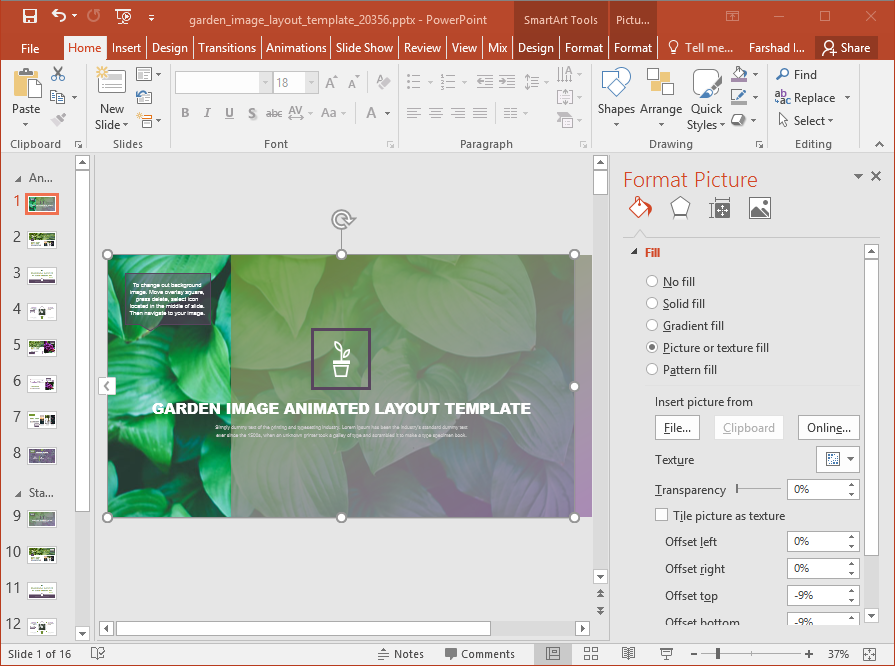Click the Shapes gallery icon
The height and width of the screenshot is (666, 895).
pyautogui.click(x=616, y=88)
